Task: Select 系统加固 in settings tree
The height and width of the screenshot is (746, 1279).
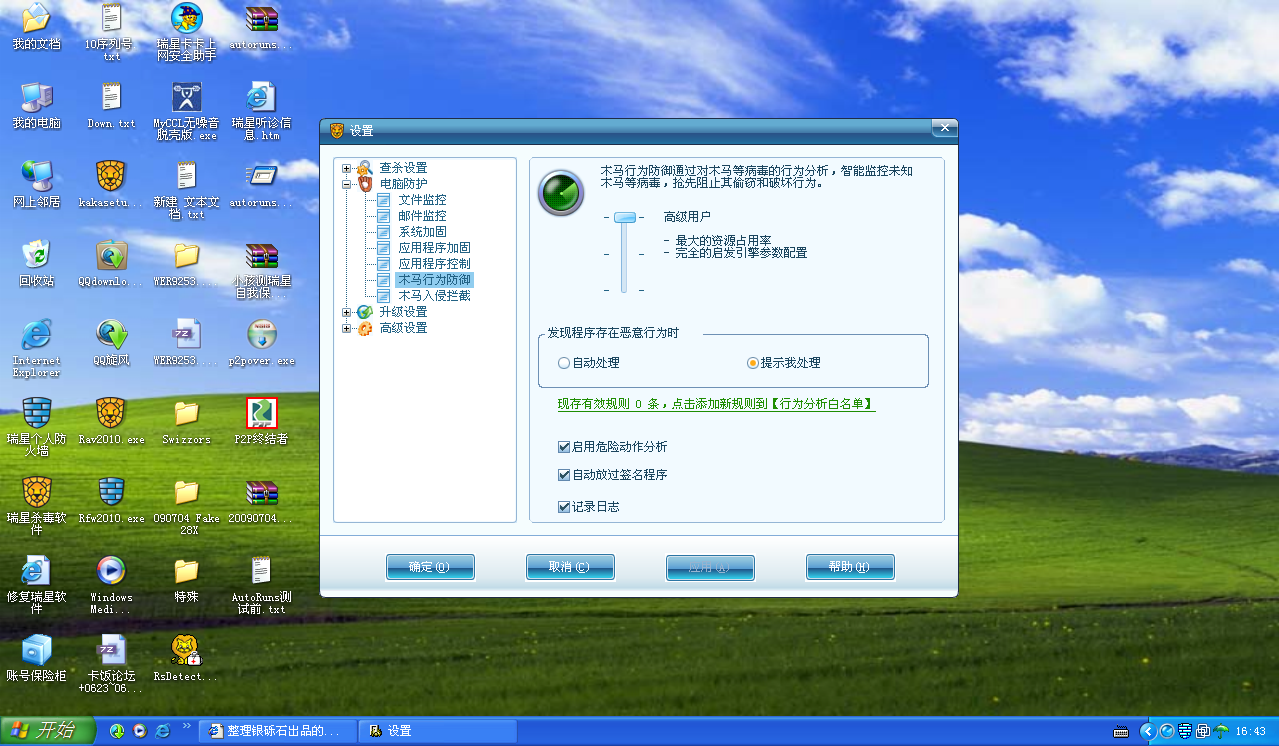Action: [422, 232]
